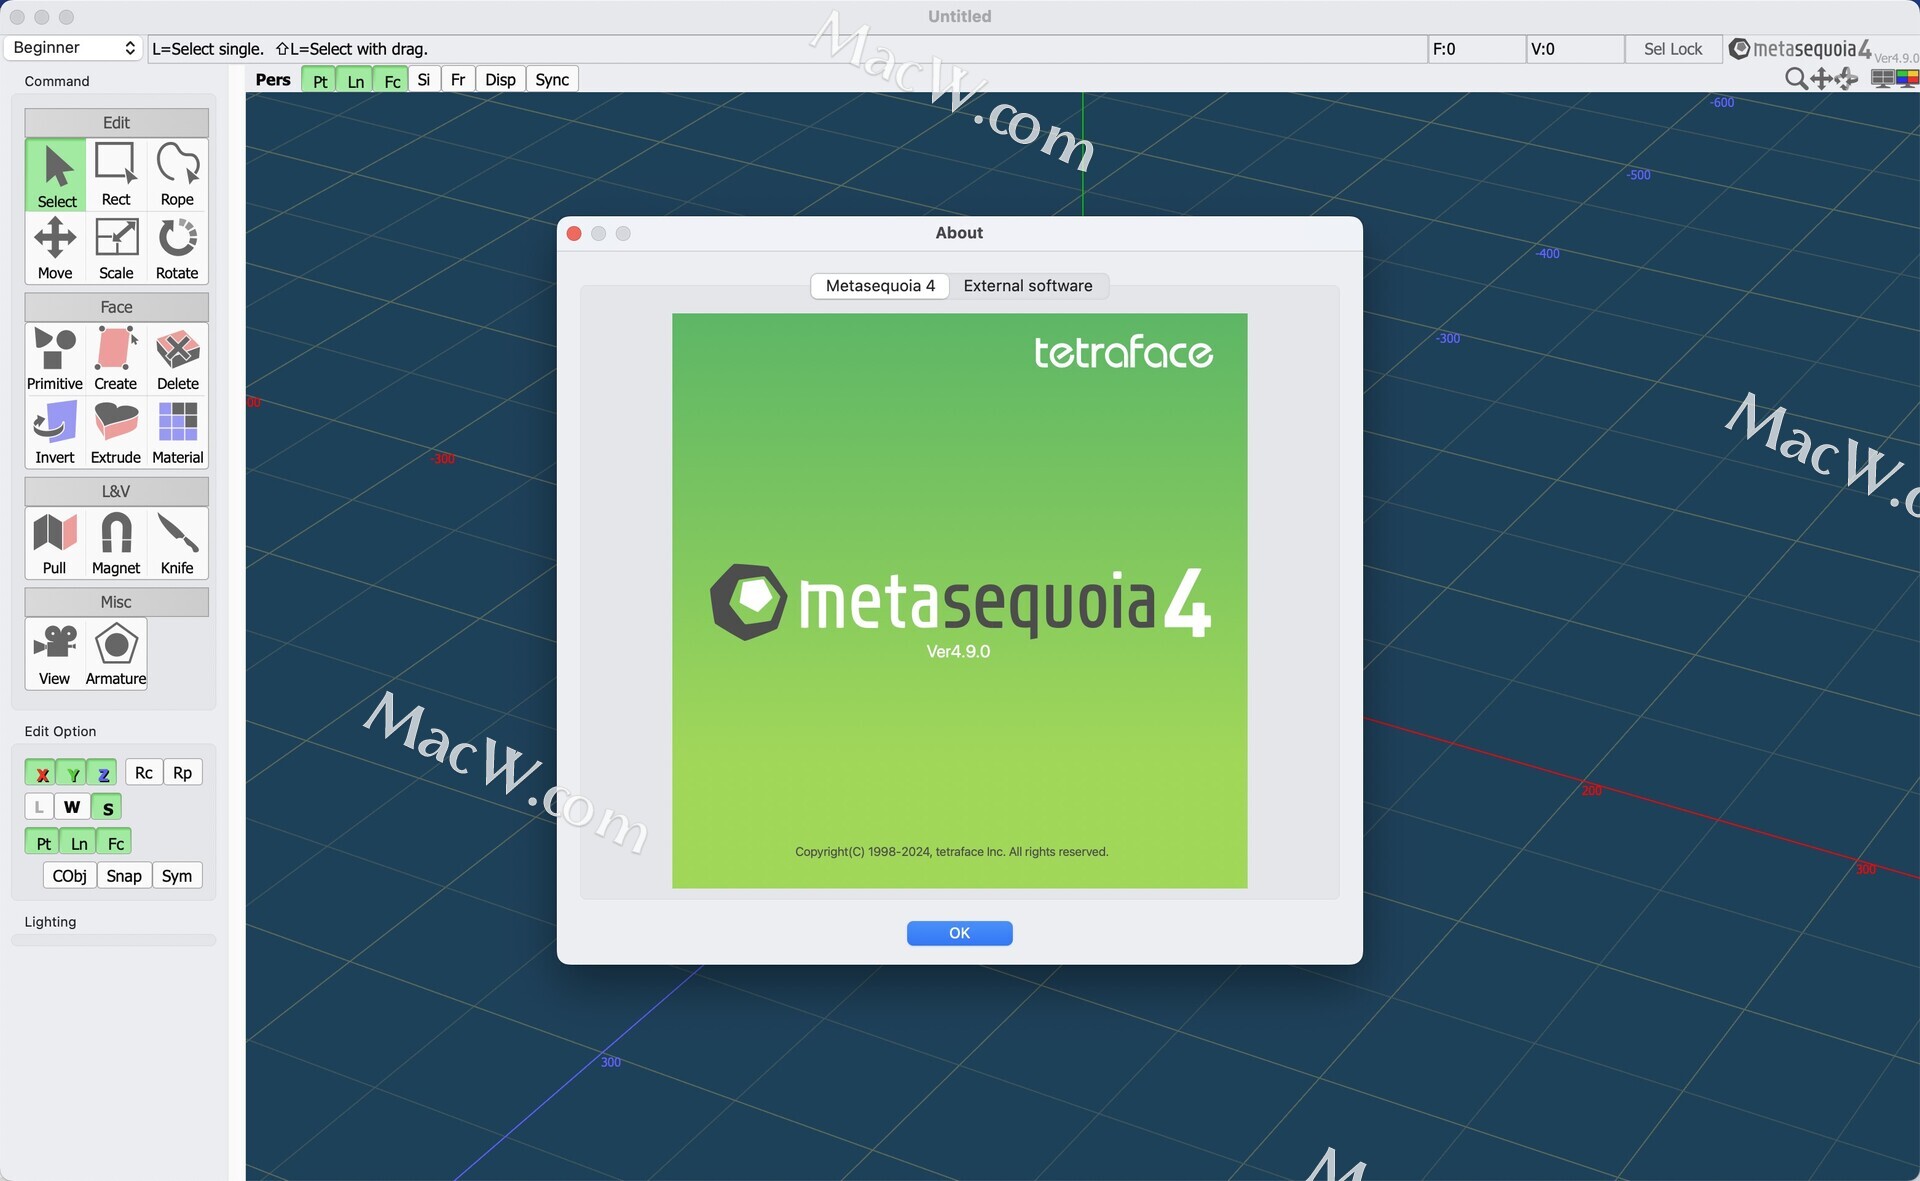The width and height of the screenshot is (1920, 1181).
Task: Click the Rp edit option button
Action: (x=182, y=773)
